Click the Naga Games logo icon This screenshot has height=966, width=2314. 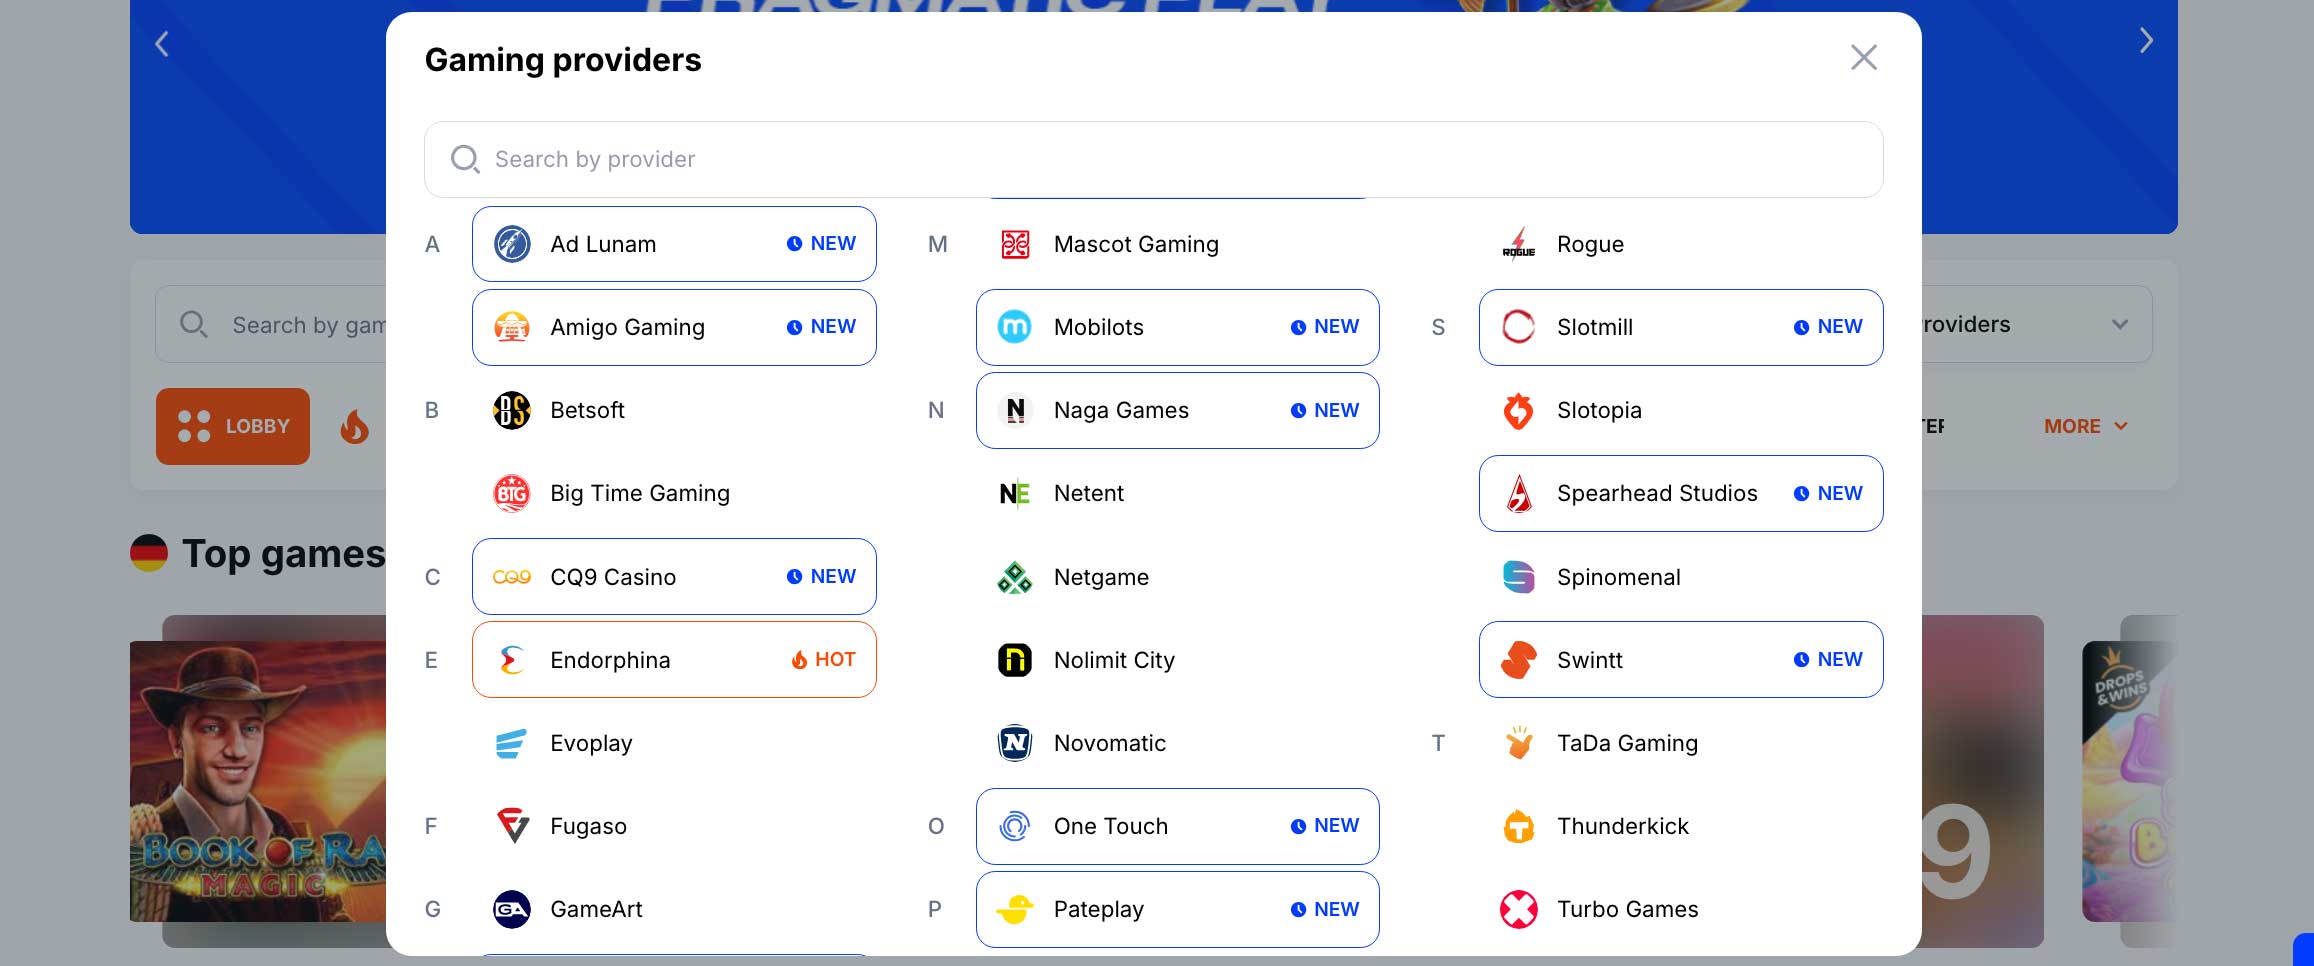pos(1015,410)
